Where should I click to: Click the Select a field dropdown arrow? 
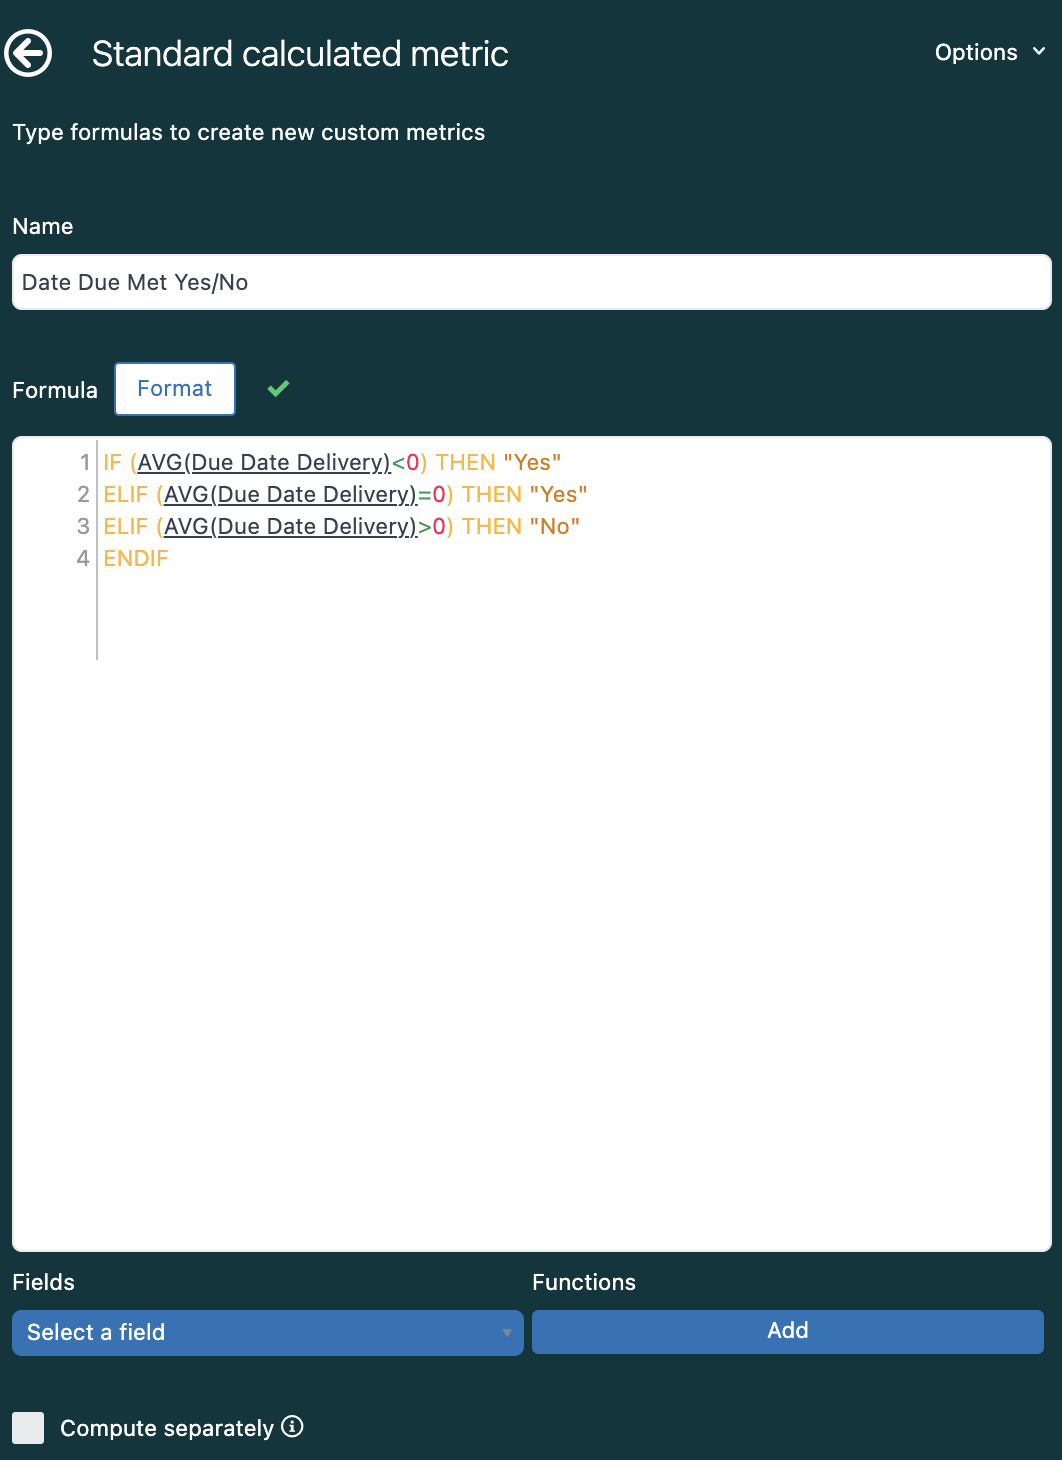(x=507, y=1333)
